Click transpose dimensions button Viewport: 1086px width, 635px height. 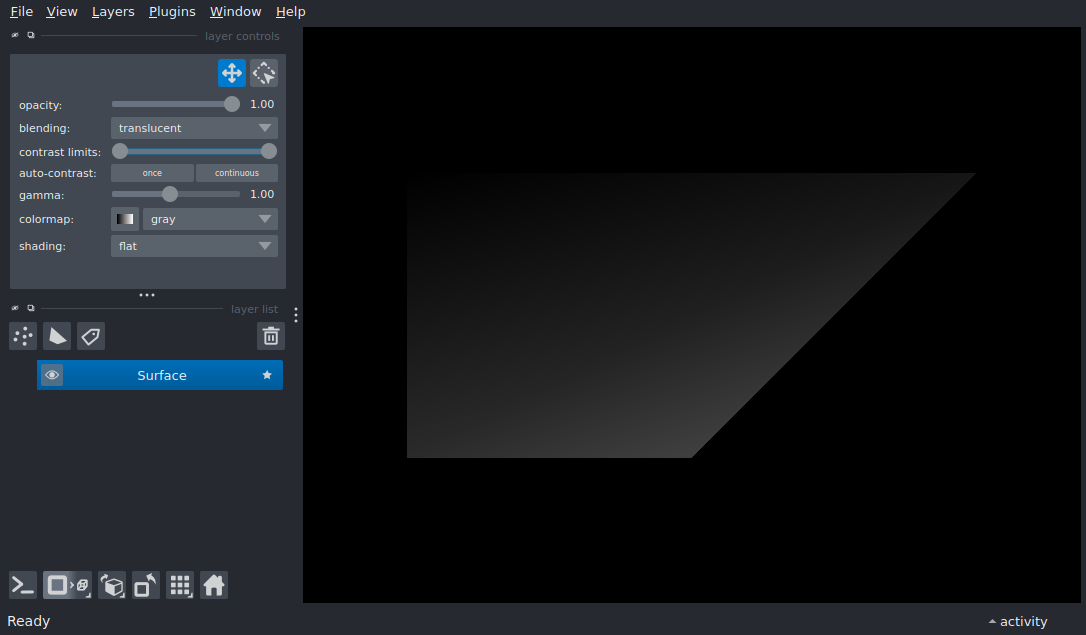tap(145, 585)
